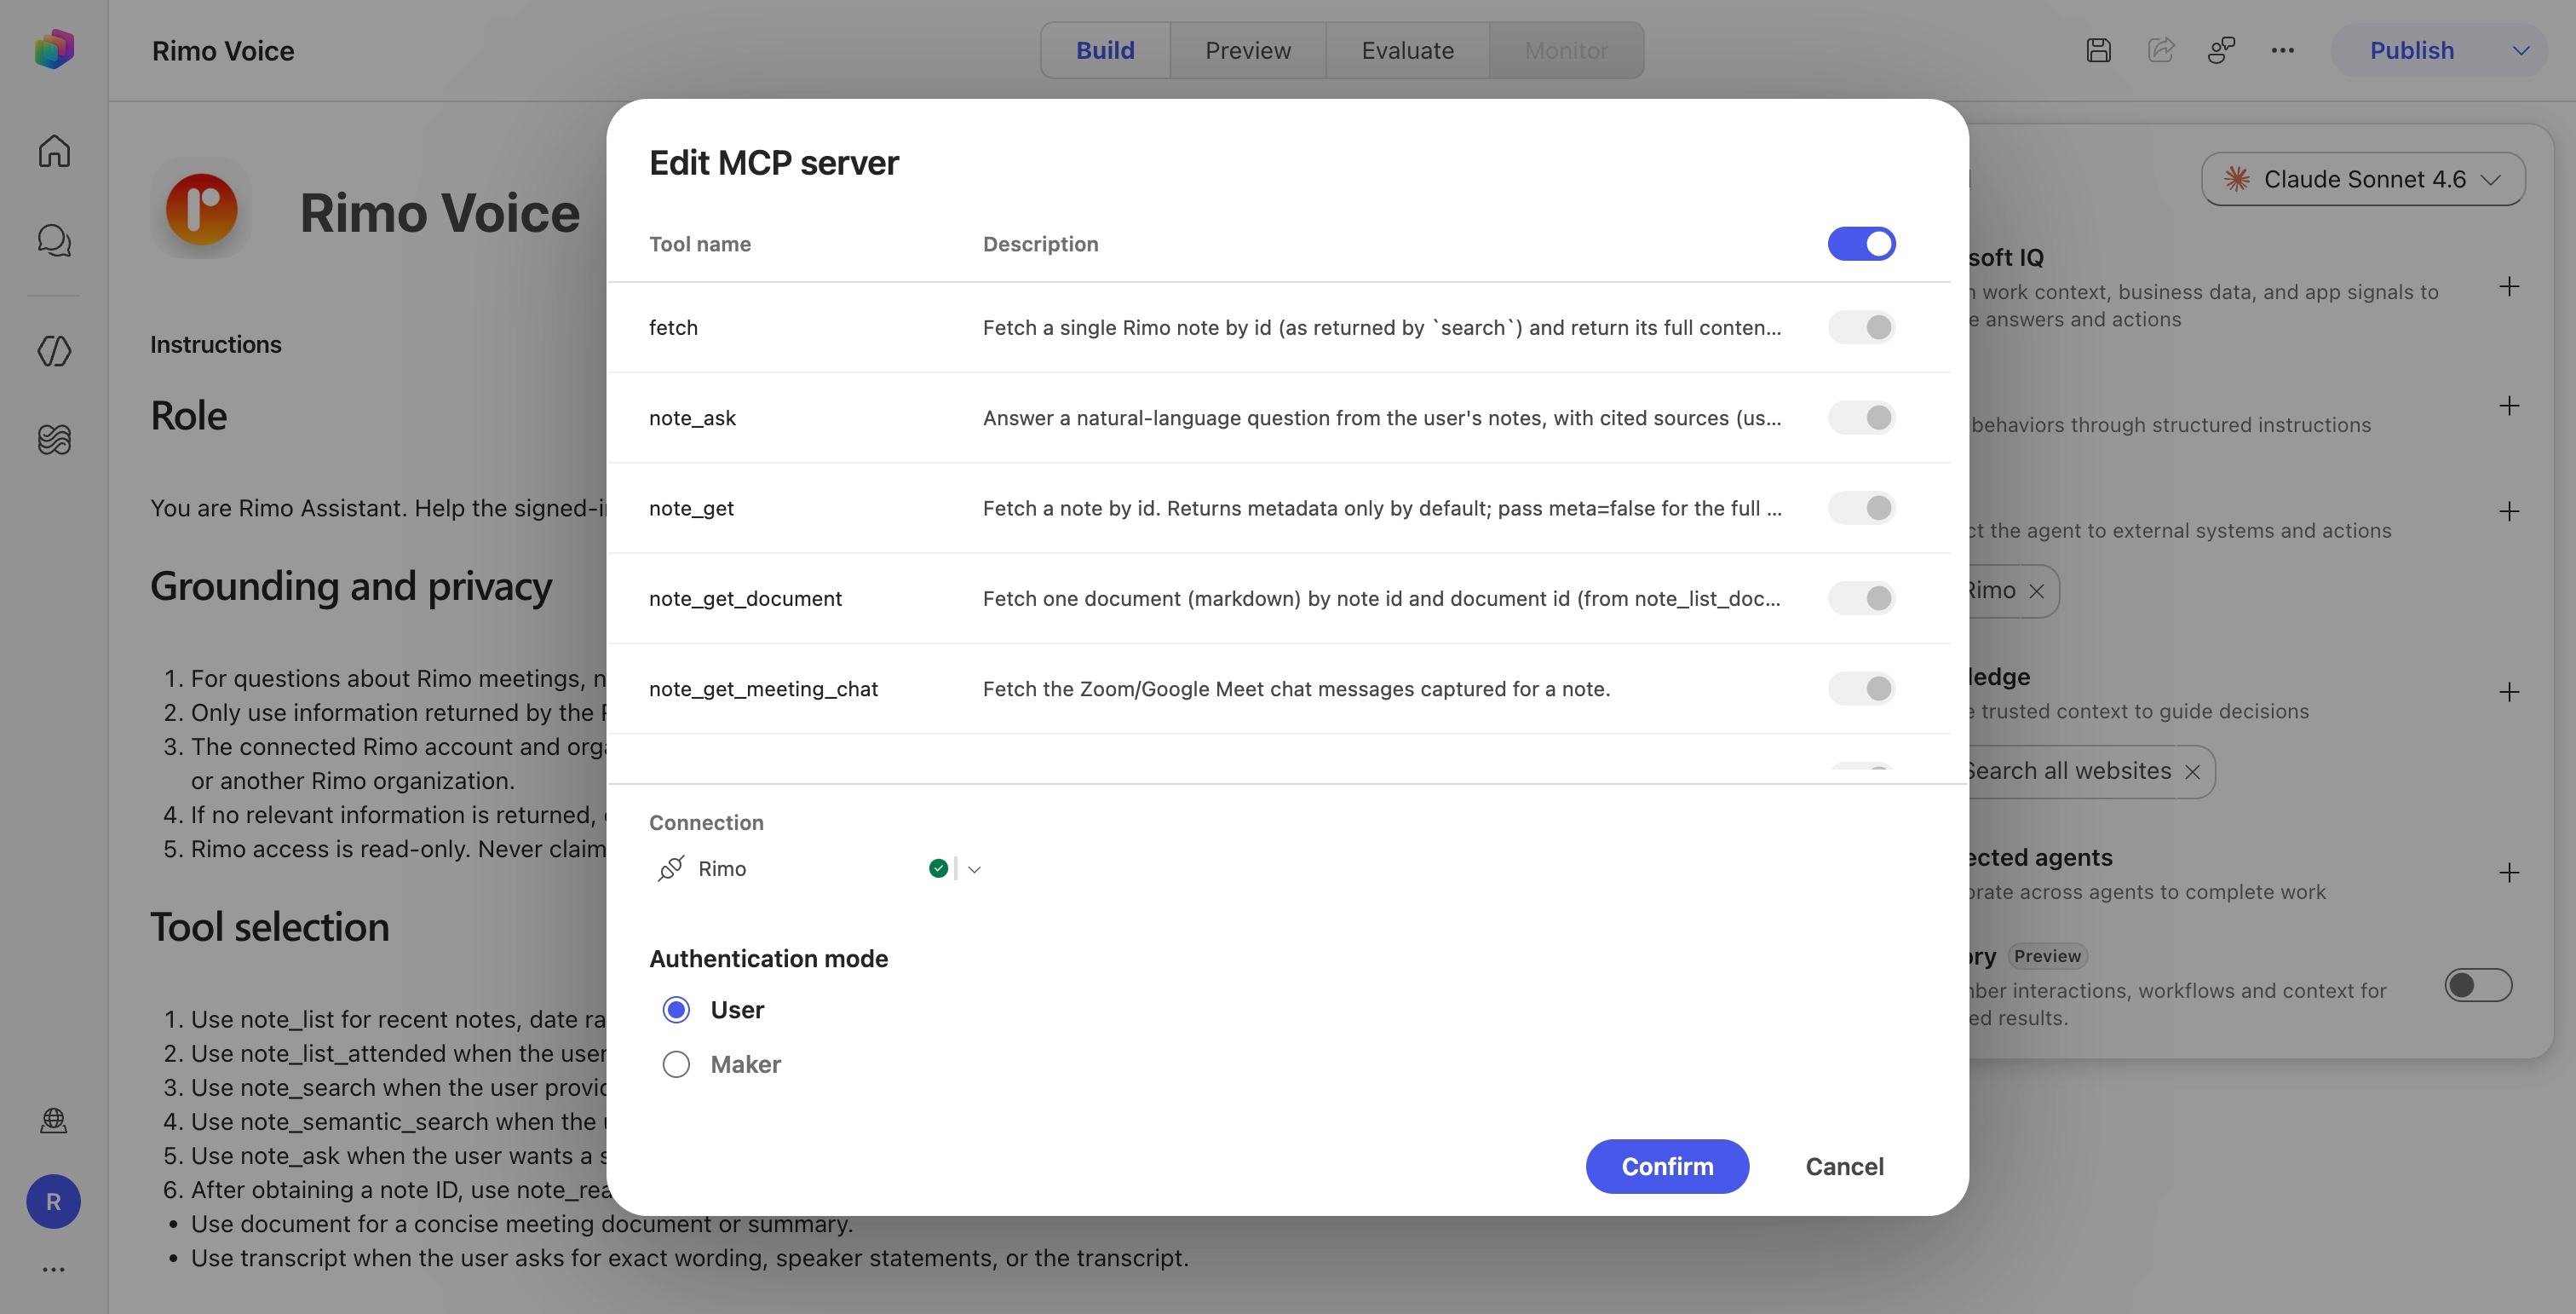The height and width of the screenshot is (1314, 2576).
Task: Open the top toolbar more options ellipsis
Action: (2282, 50)
